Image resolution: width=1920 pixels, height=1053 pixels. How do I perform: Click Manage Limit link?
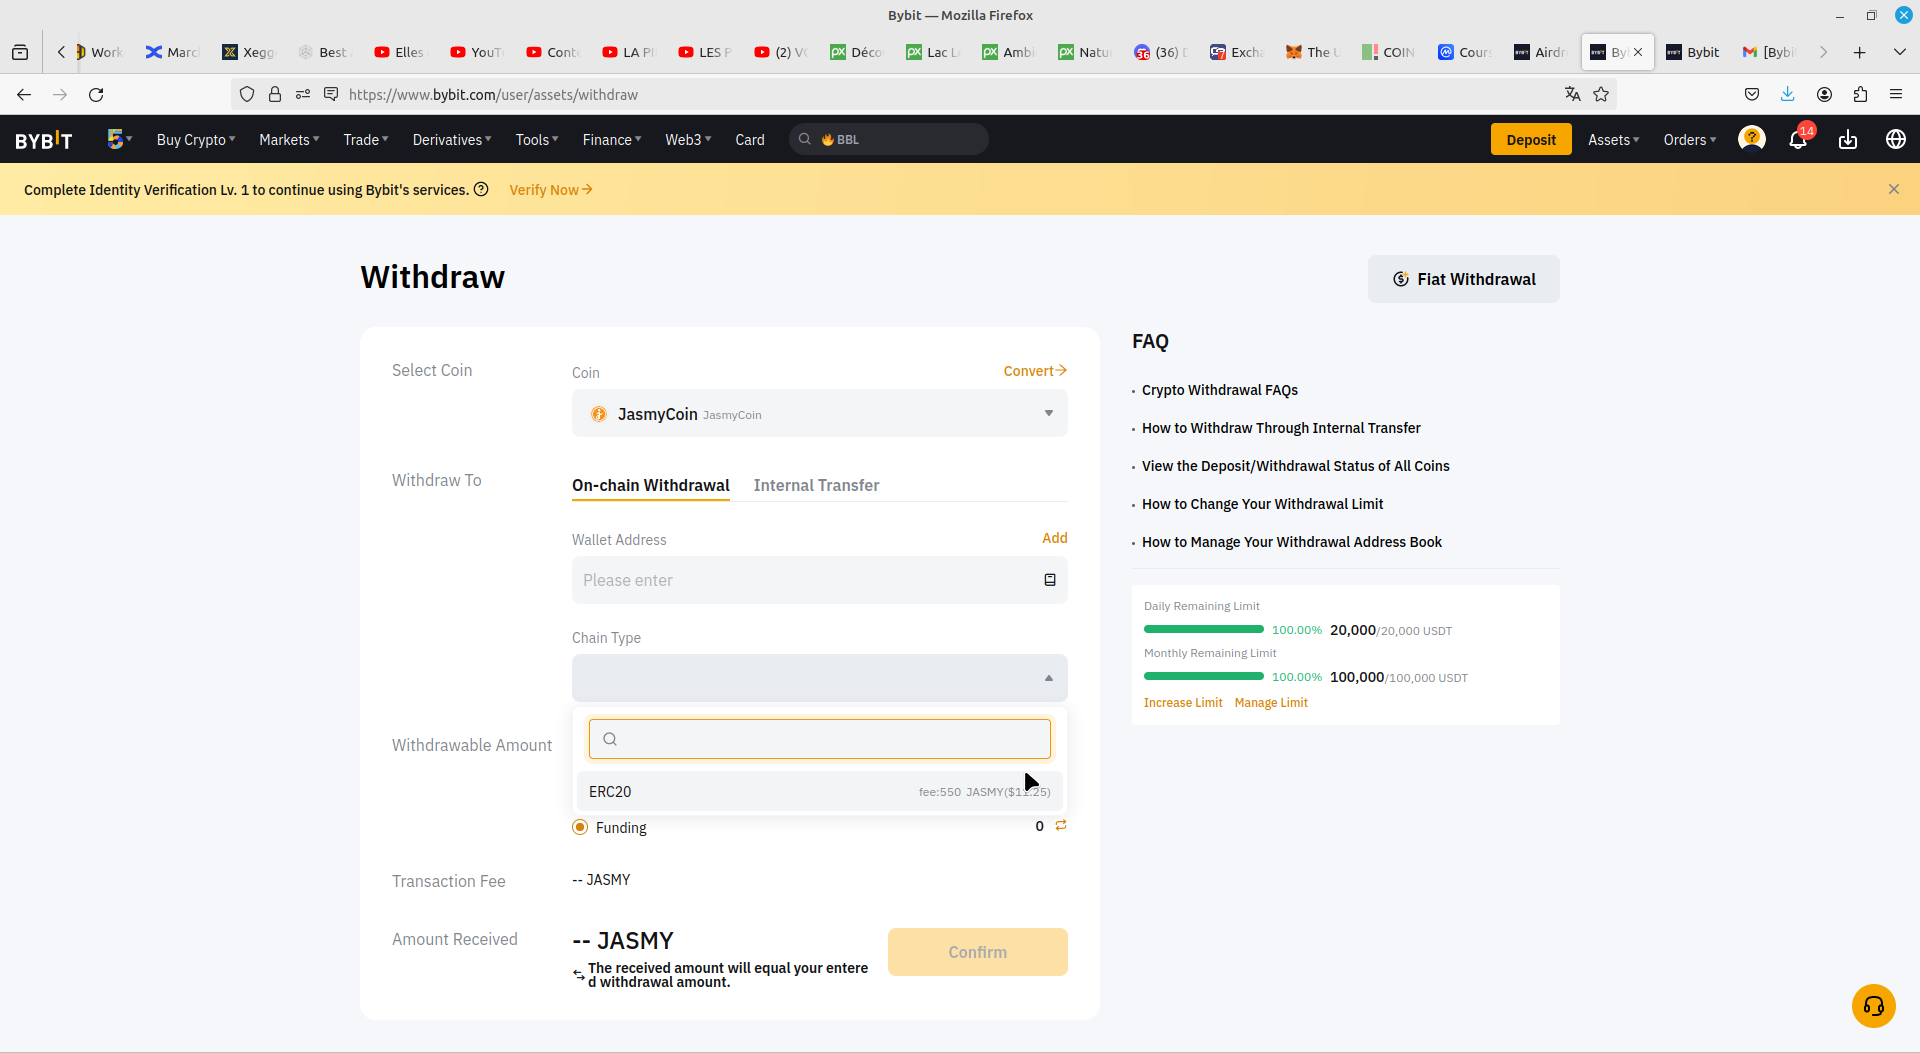[1271, 703]
